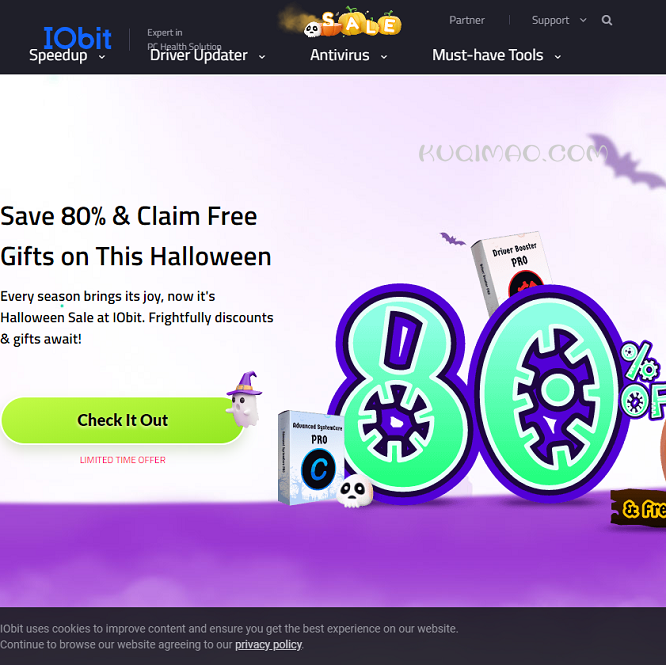Open the Halloween SALE pumpkin banner
The image size is (666, 665).
(x=341, y=22)
